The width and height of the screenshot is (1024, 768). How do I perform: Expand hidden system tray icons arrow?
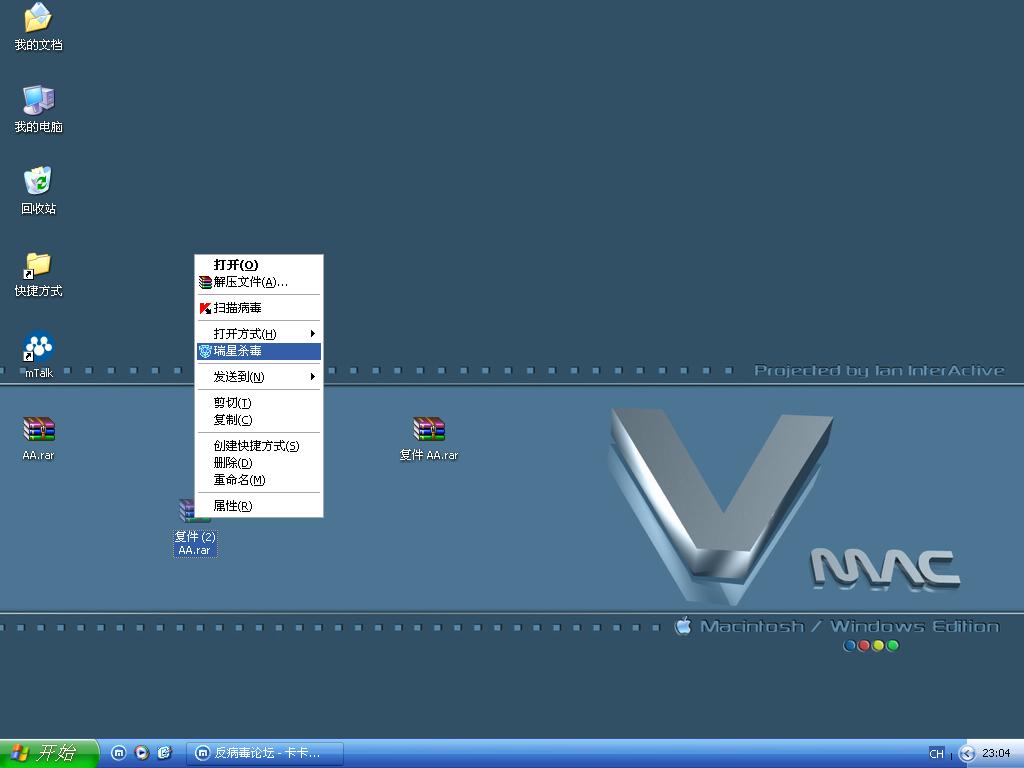click(967, 754)
